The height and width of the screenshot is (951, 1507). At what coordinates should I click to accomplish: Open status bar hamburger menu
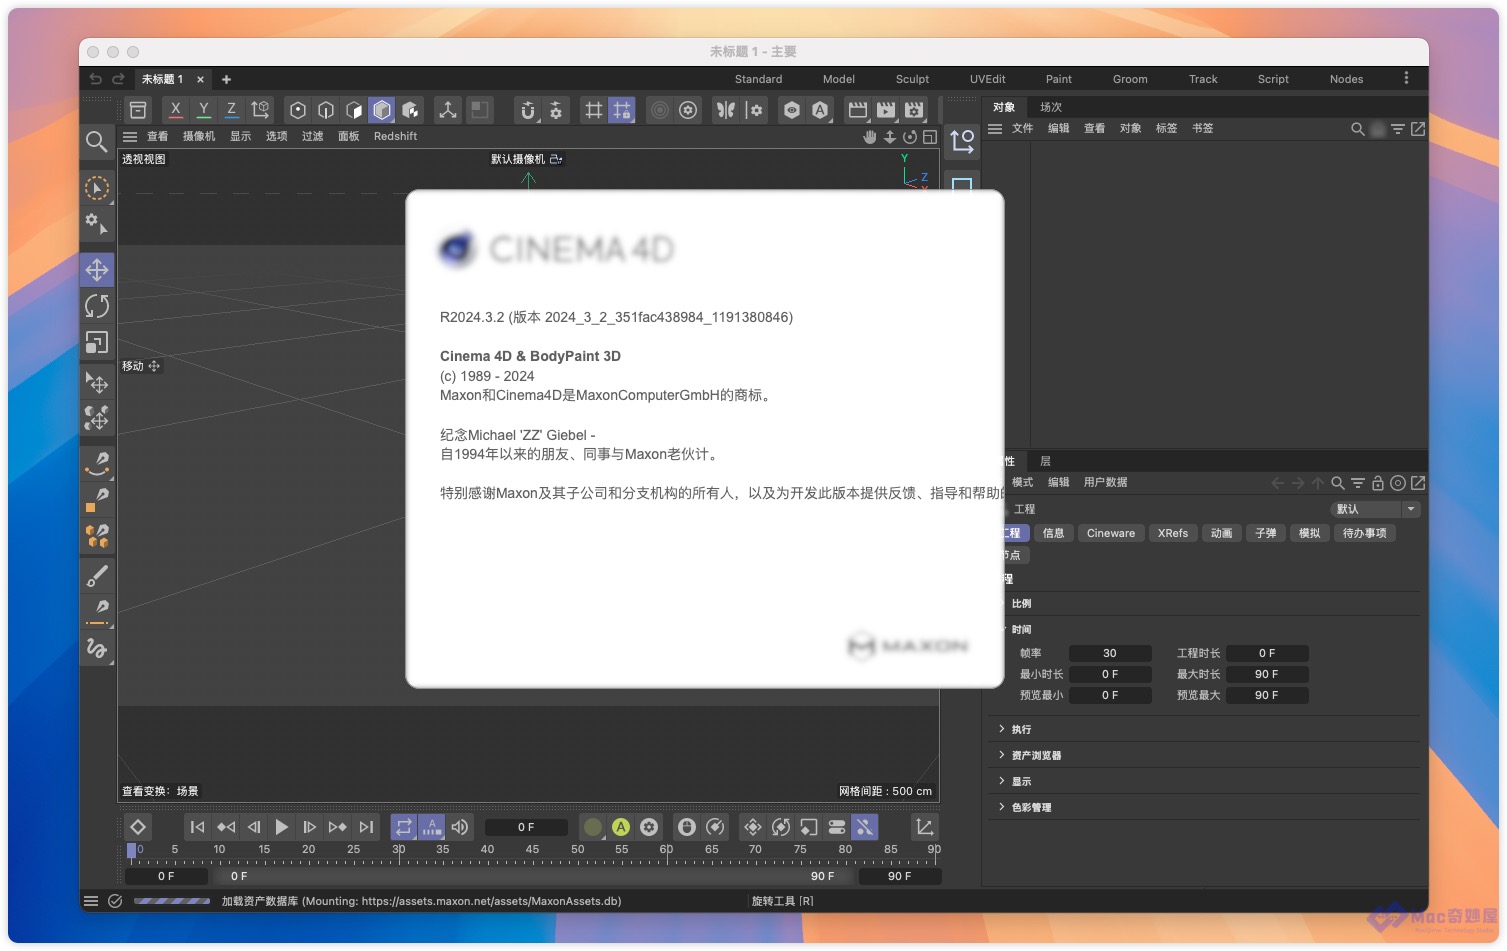tap(91, 901)
